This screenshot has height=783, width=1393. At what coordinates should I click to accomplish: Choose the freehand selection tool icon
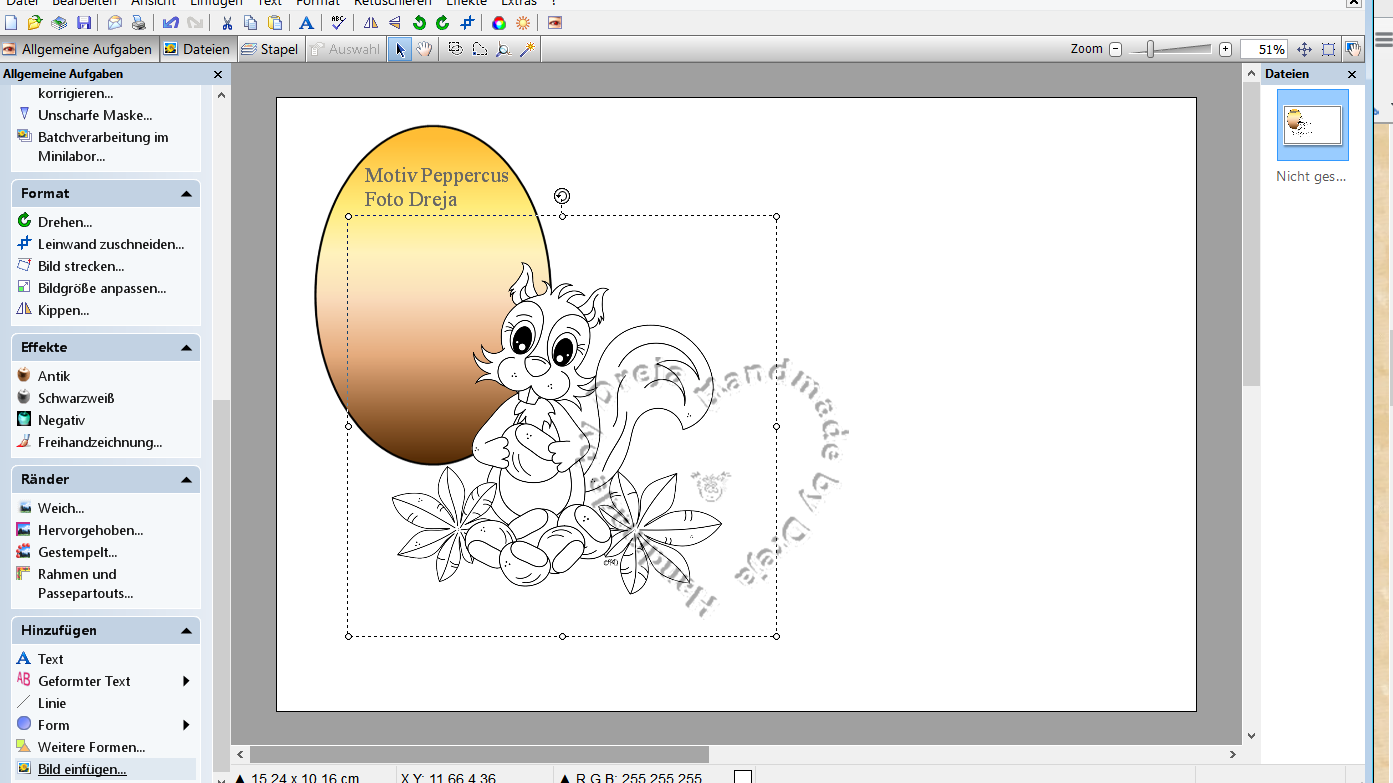(479, 49)
